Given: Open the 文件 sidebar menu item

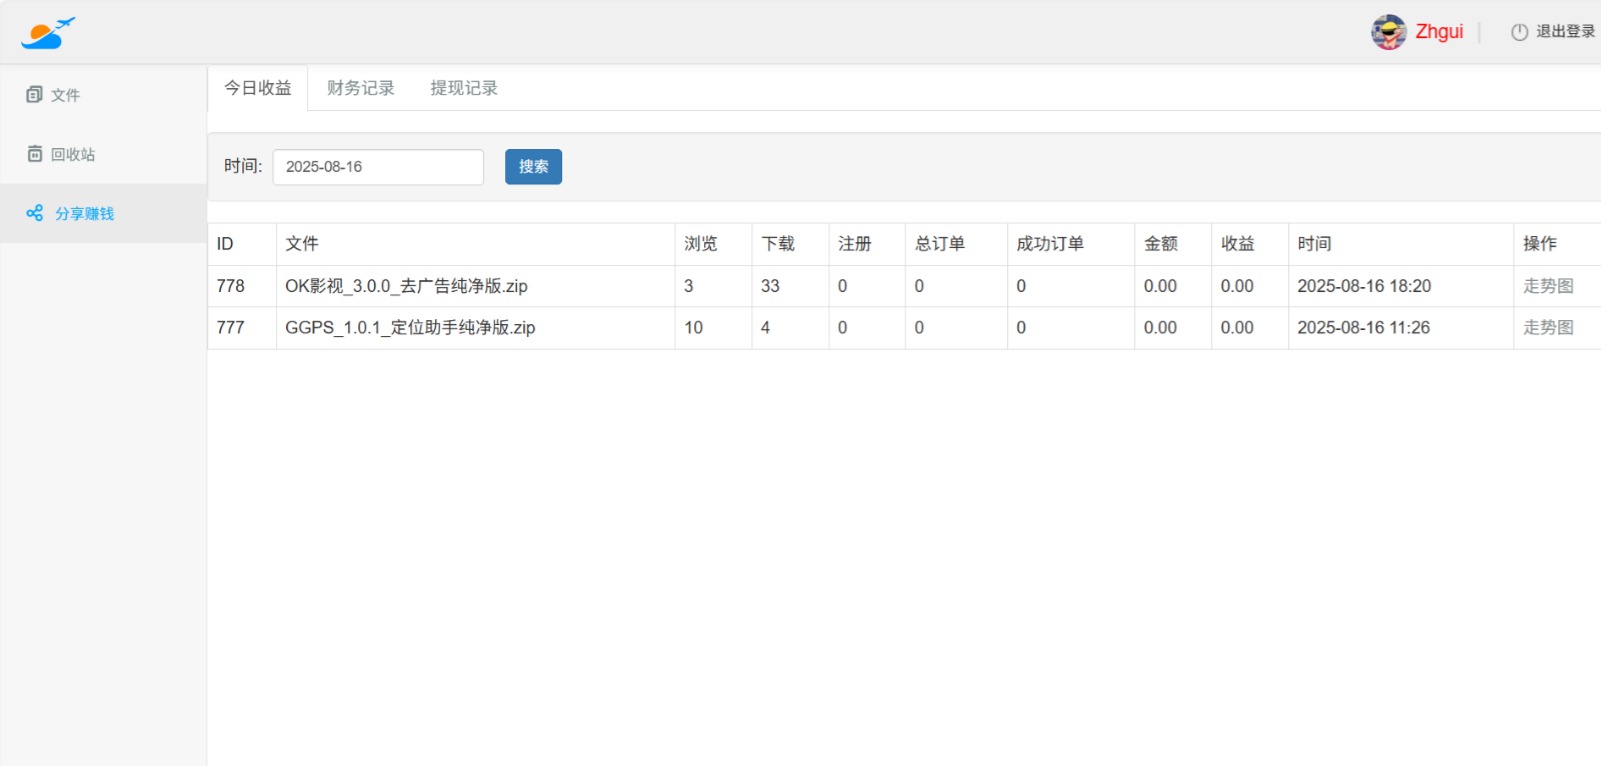Looking at the screenshot, I should point(66,95).
